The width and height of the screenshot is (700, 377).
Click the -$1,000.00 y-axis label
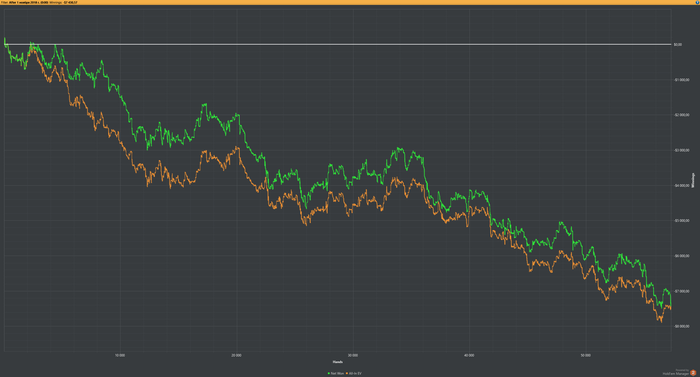coord(682,80)
